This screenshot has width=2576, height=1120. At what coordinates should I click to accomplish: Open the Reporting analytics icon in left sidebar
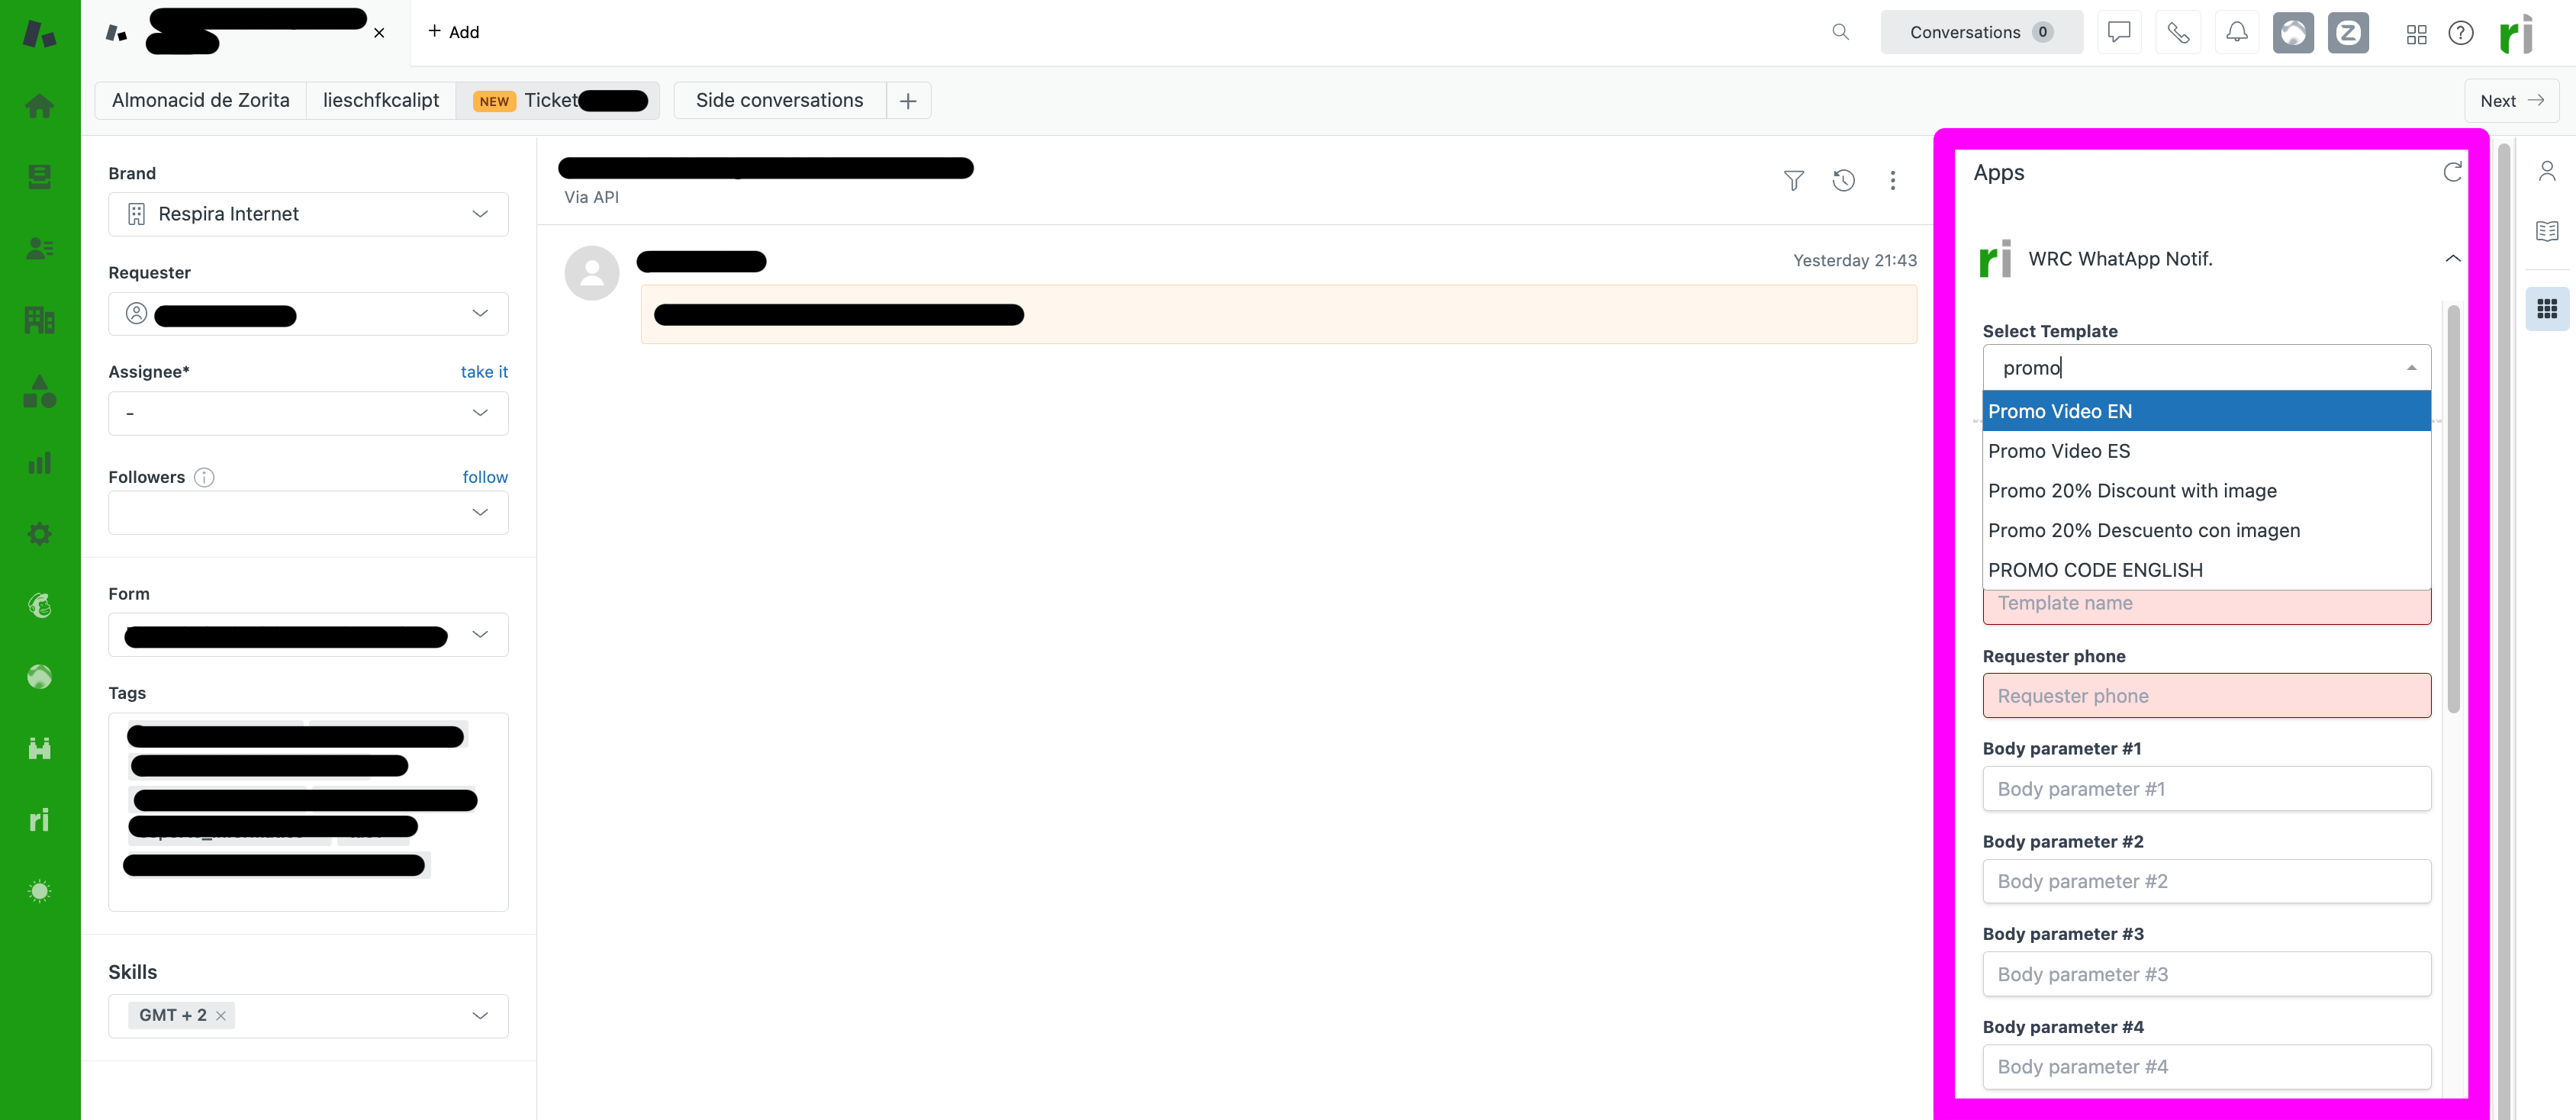[39, 462]
